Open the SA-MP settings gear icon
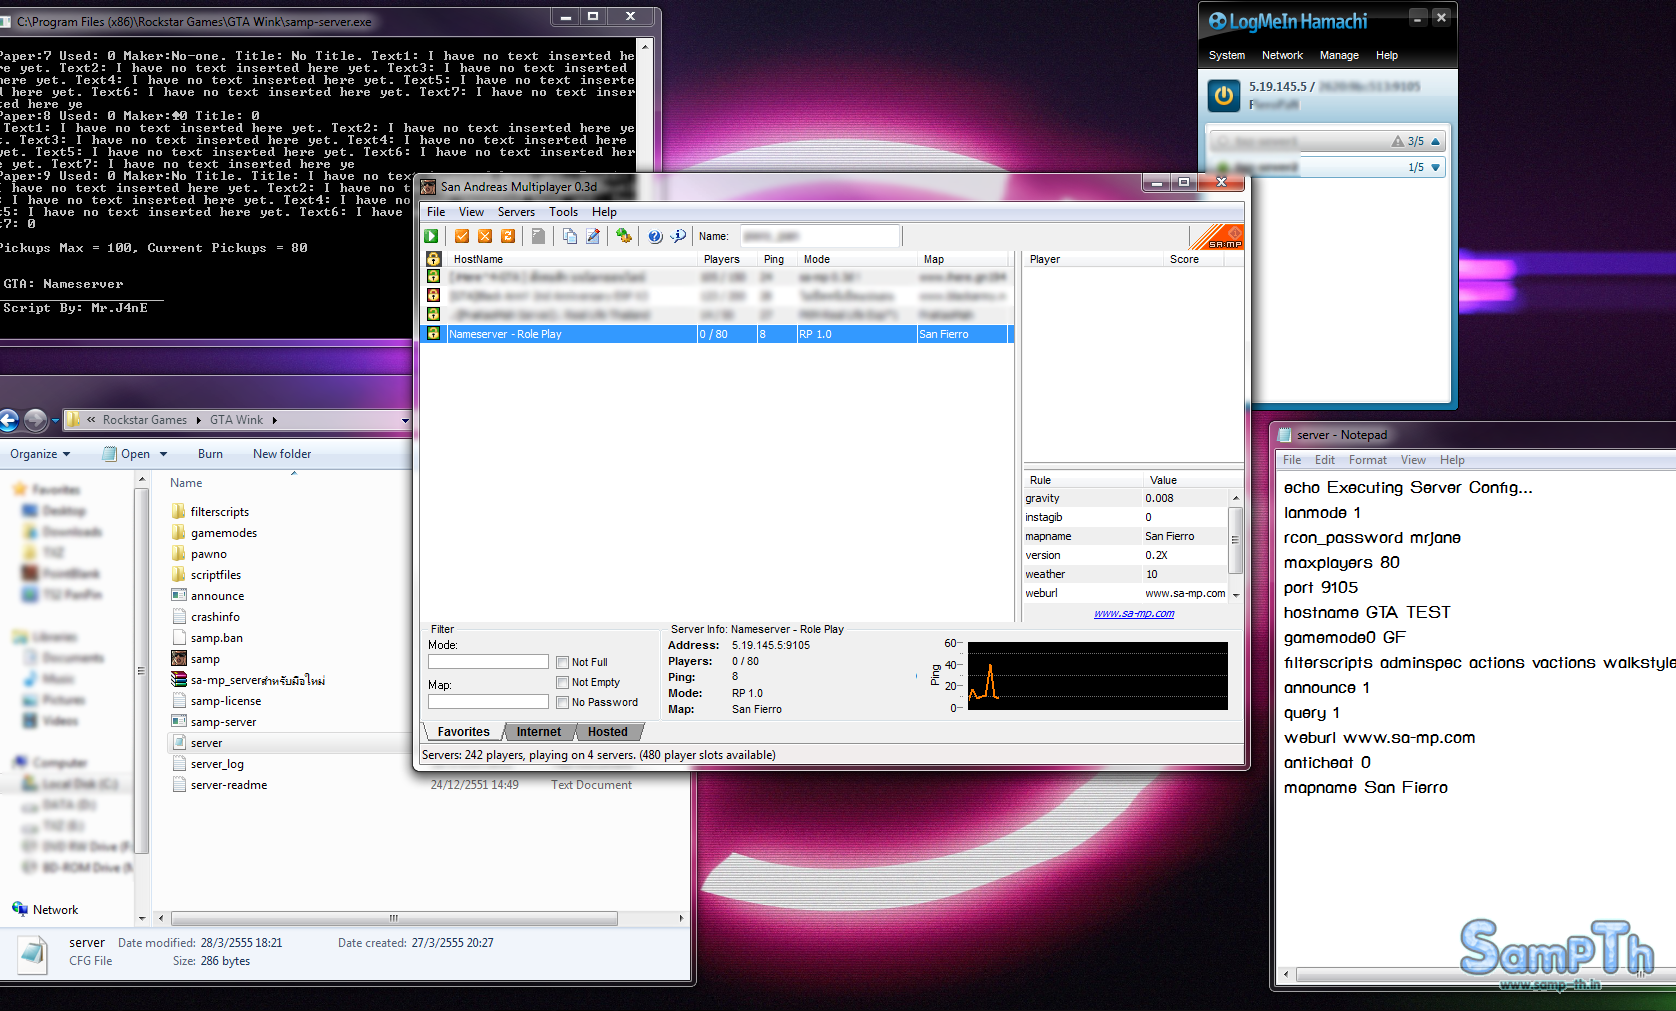Viewport: 1676px width, 1011px height. (x=624, y=236)
